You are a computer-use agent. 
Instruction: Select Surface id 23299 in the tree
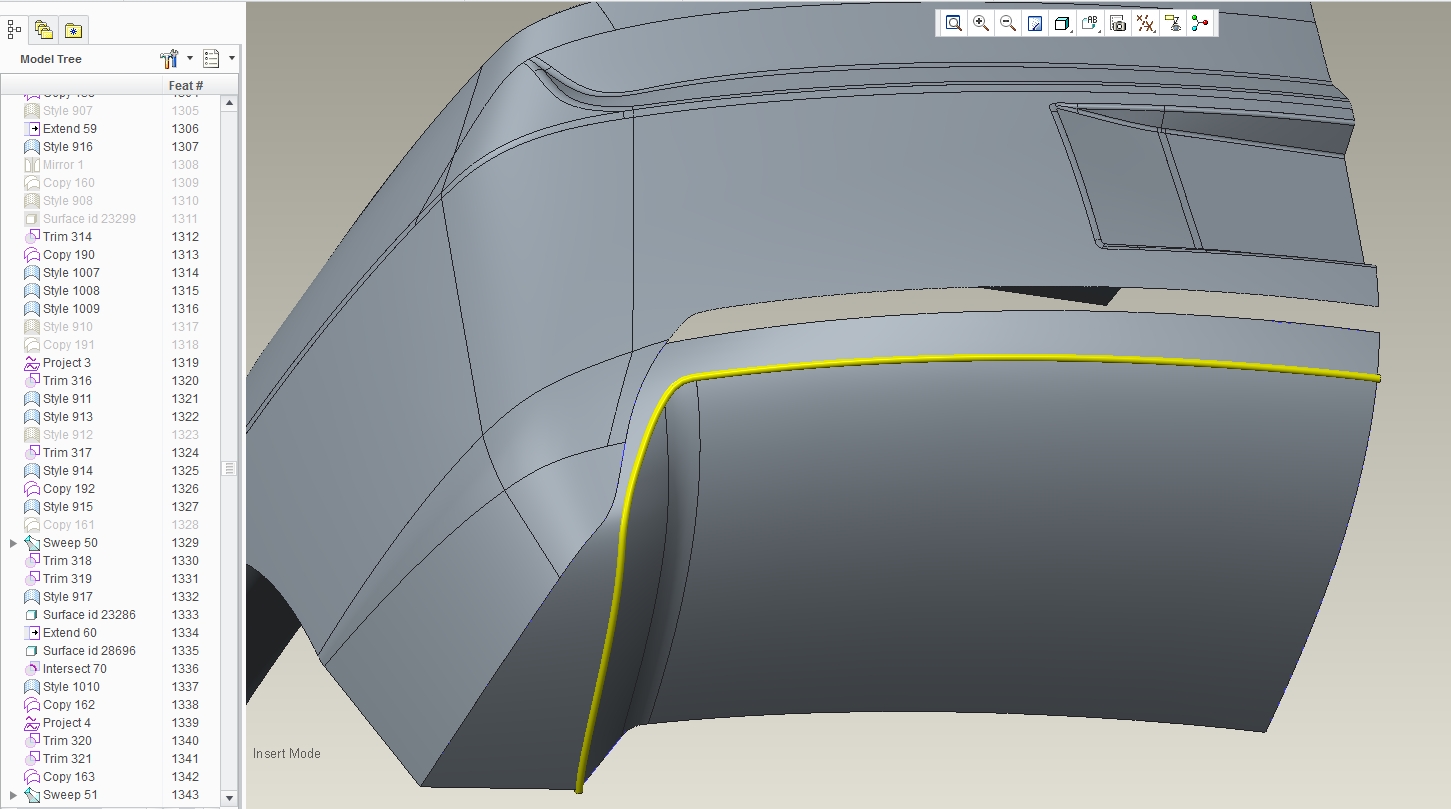point(89,219)
